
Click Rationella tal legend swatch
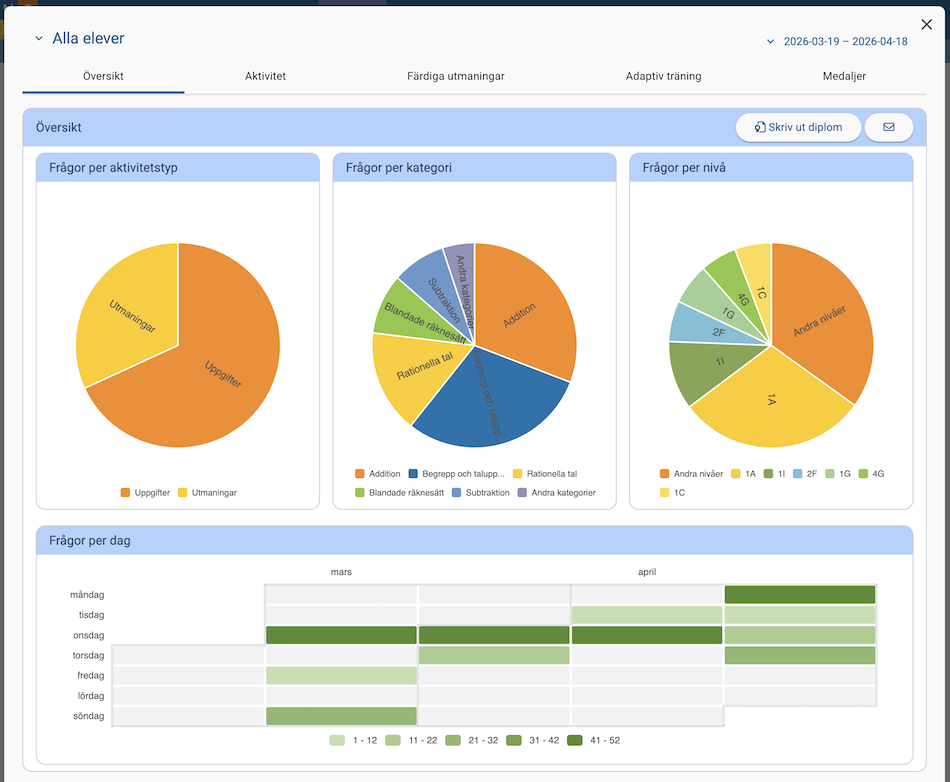[518, 474]
